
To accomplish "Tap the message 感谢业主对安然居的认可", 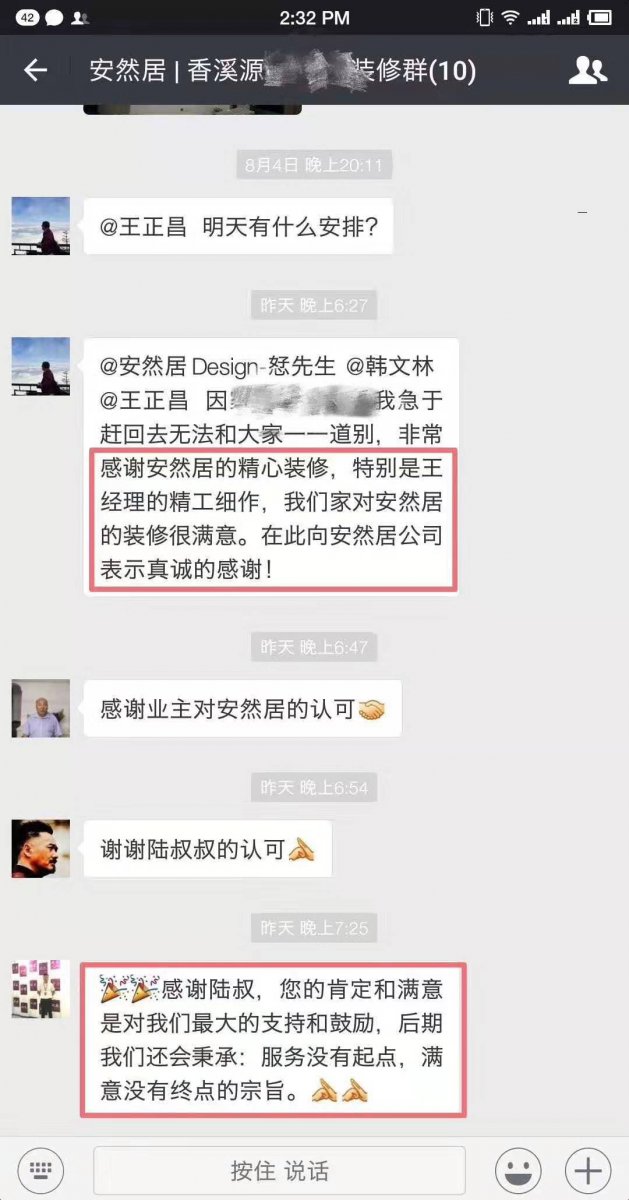I will click(243, 709).
